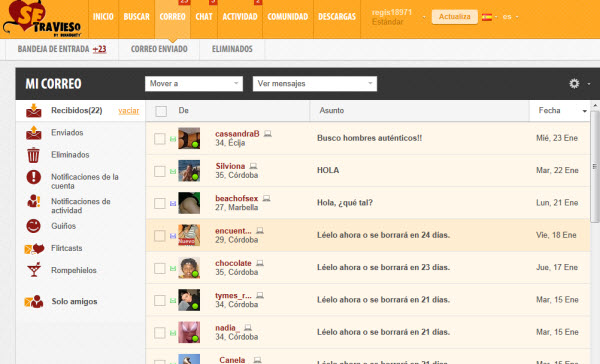The height and width of the screenshot is (364, 600).
Task: Open the DESCARGAS menu
Action: [337, 17]
